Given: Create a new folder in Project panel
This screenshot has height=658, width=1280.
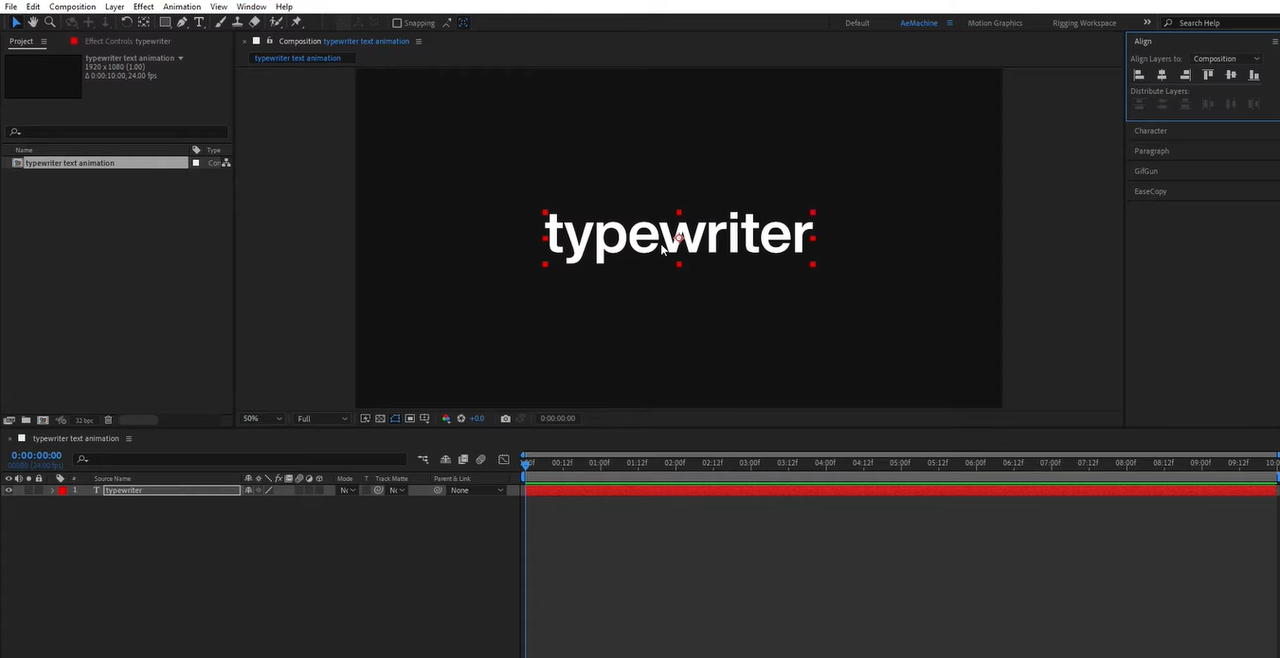Looking at the screenshot, I should 26,420.
